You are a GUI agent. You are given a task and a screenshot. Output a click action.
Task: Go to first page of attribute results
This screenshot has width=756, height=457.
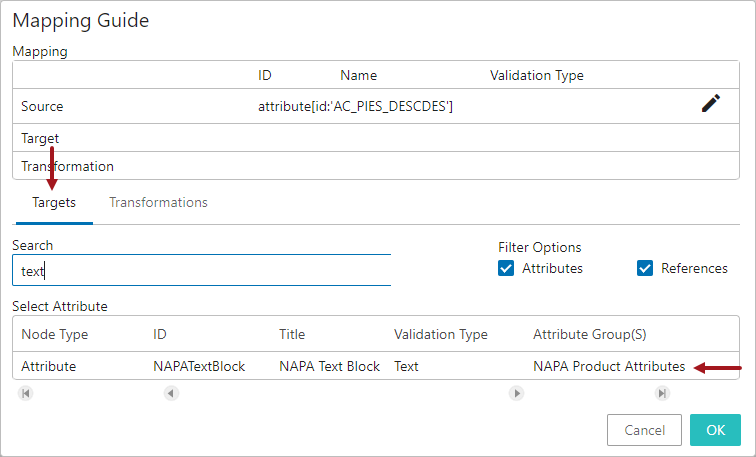click(x=26, y=393)
